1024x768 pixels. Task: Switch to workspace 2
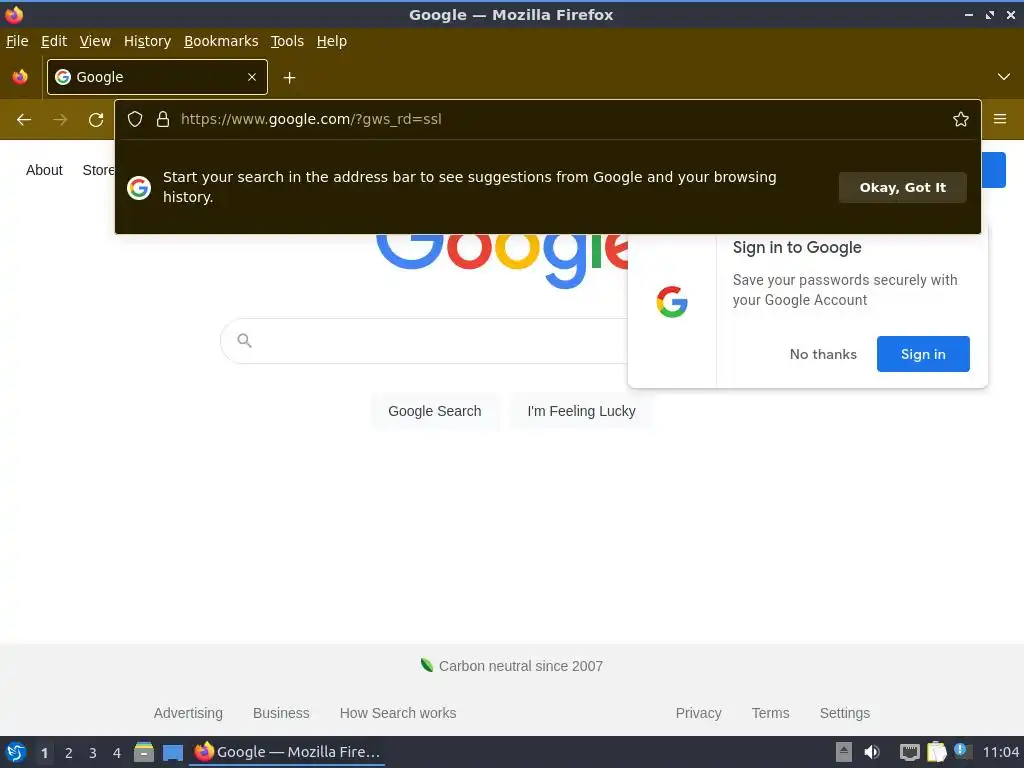(x=69, y=753)
